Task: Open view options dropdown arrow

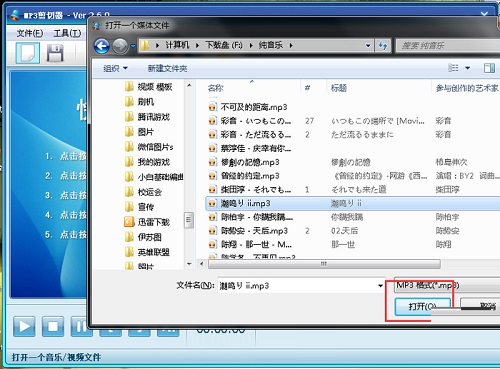Action: (468, 68)
